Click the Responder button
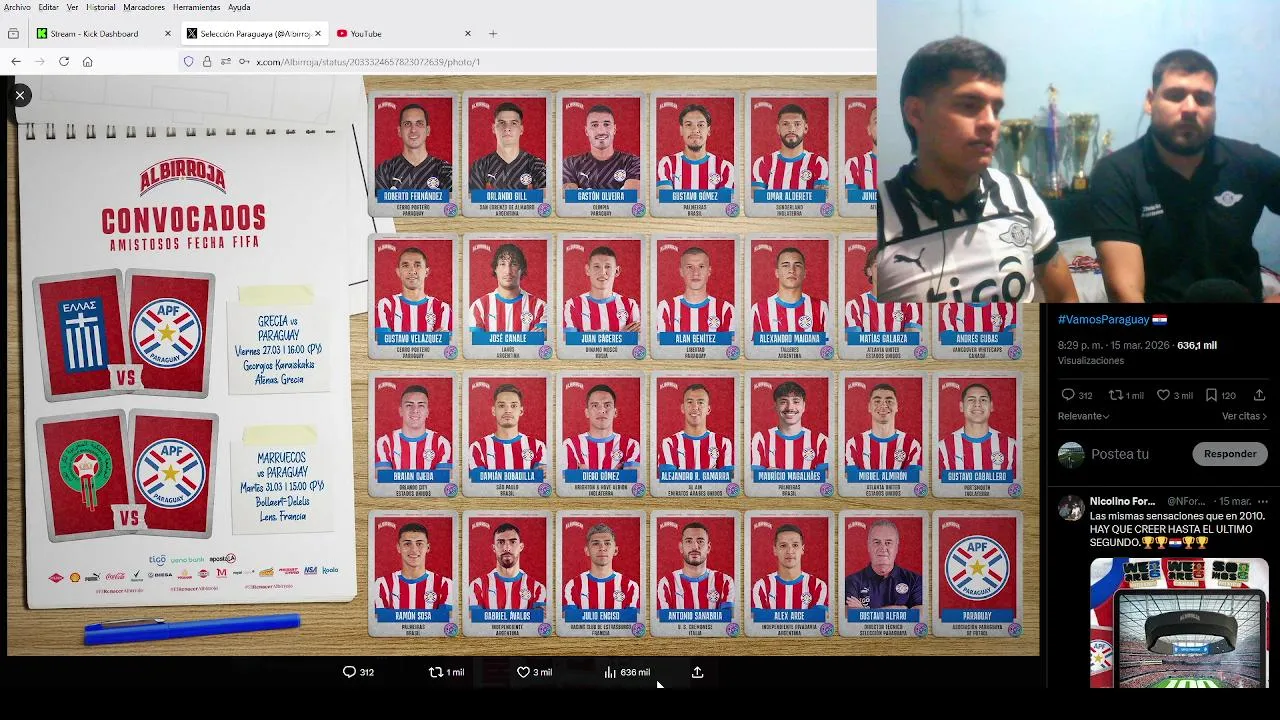Screen dimensions: 1280x720 point(1230,454)
